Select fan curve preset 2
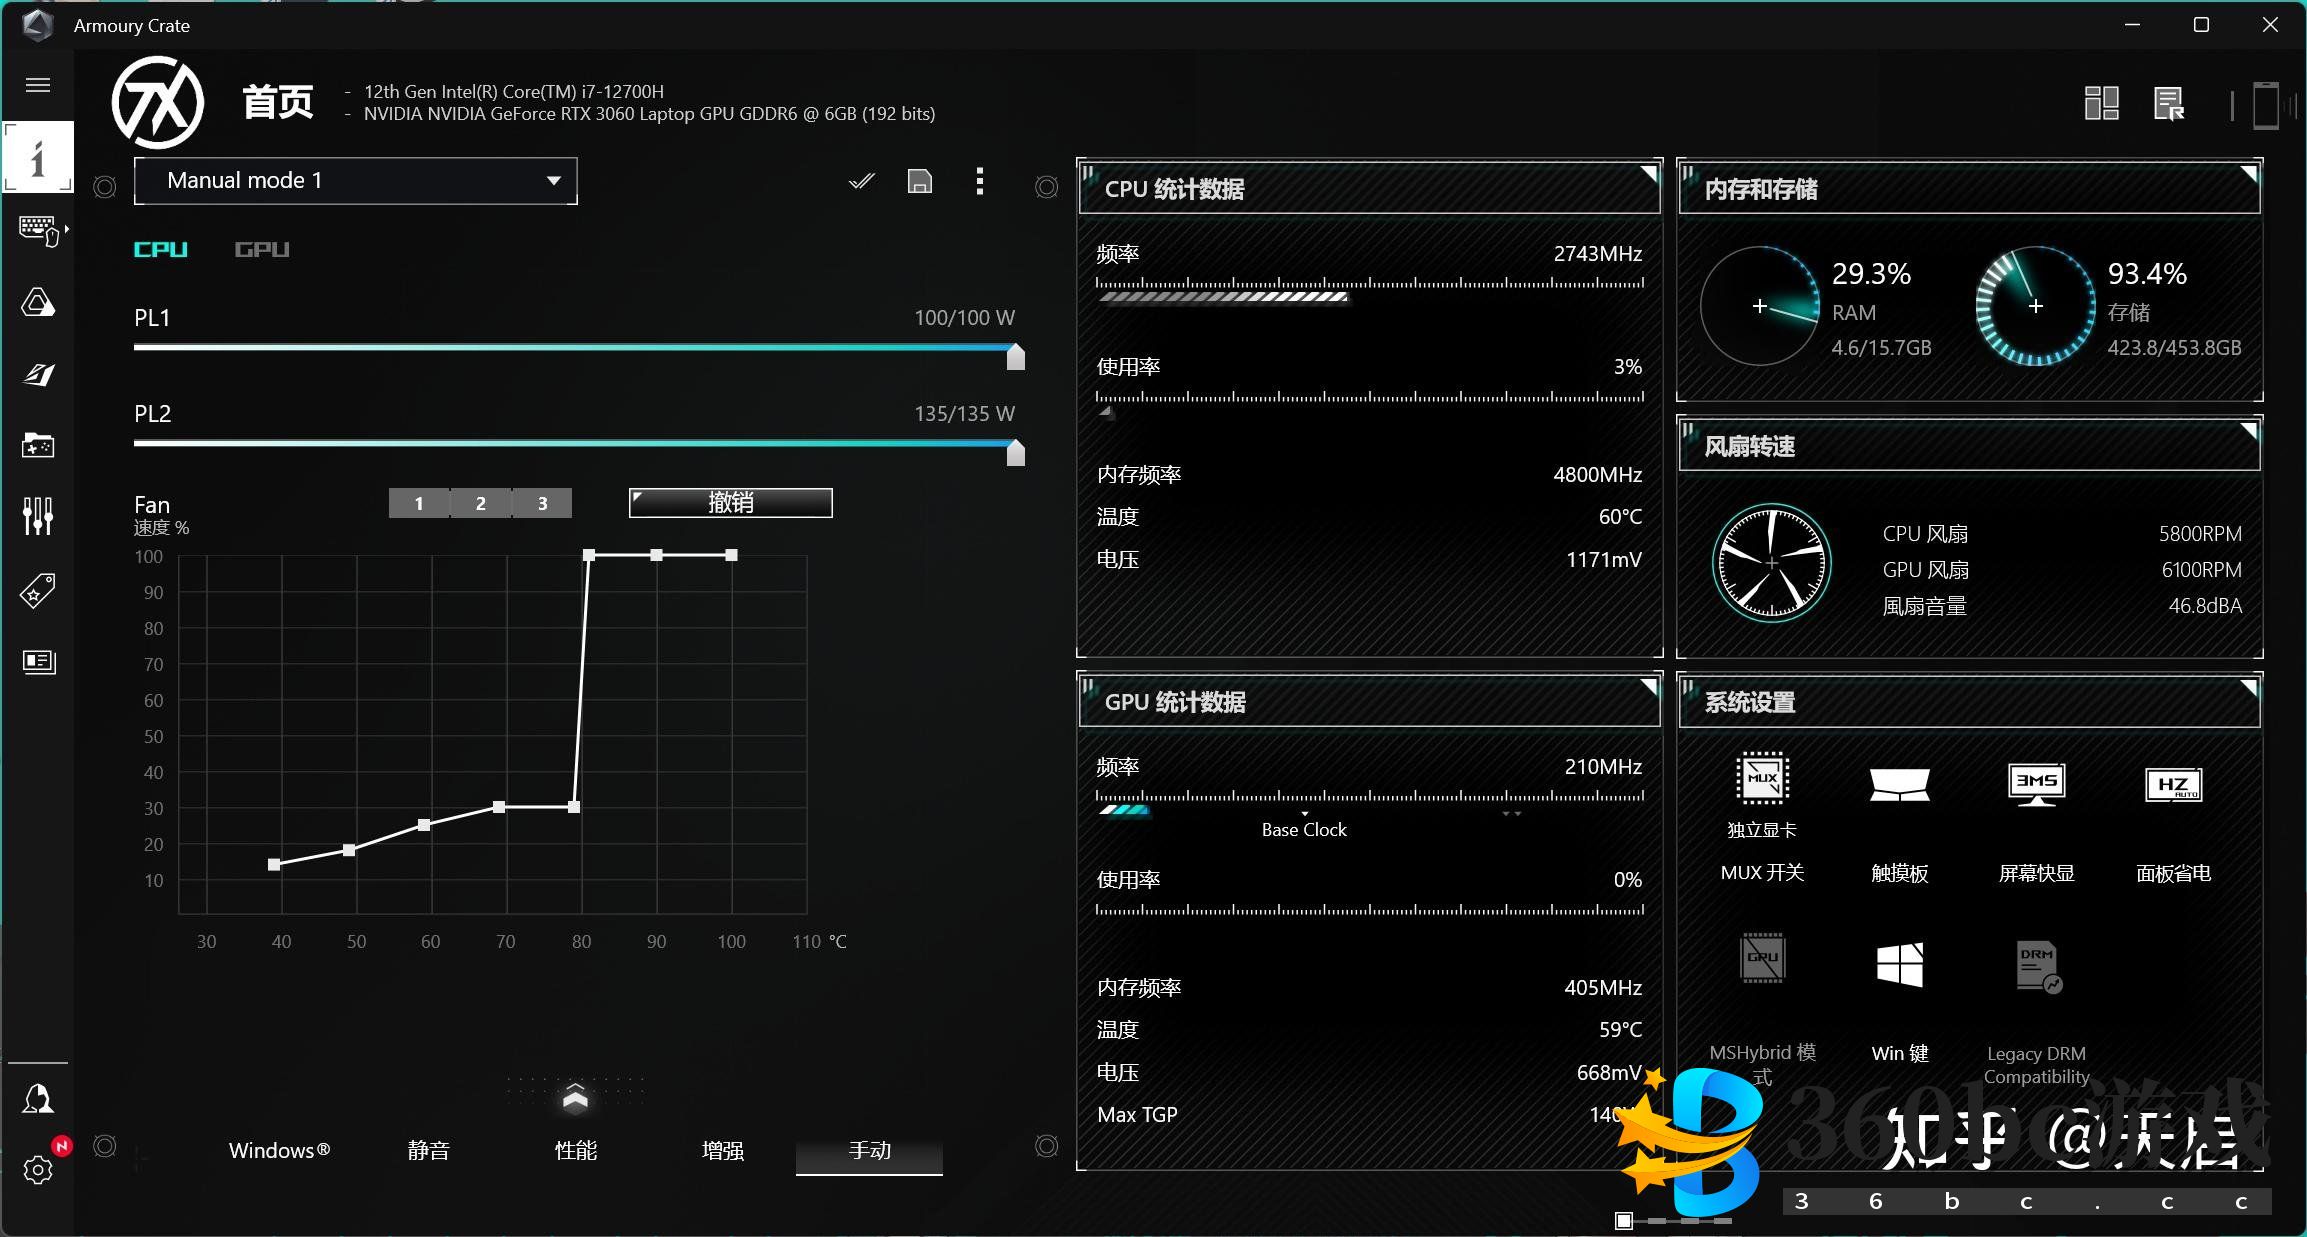Viewport: 2307px width, 1237px height. click(480, 503)
